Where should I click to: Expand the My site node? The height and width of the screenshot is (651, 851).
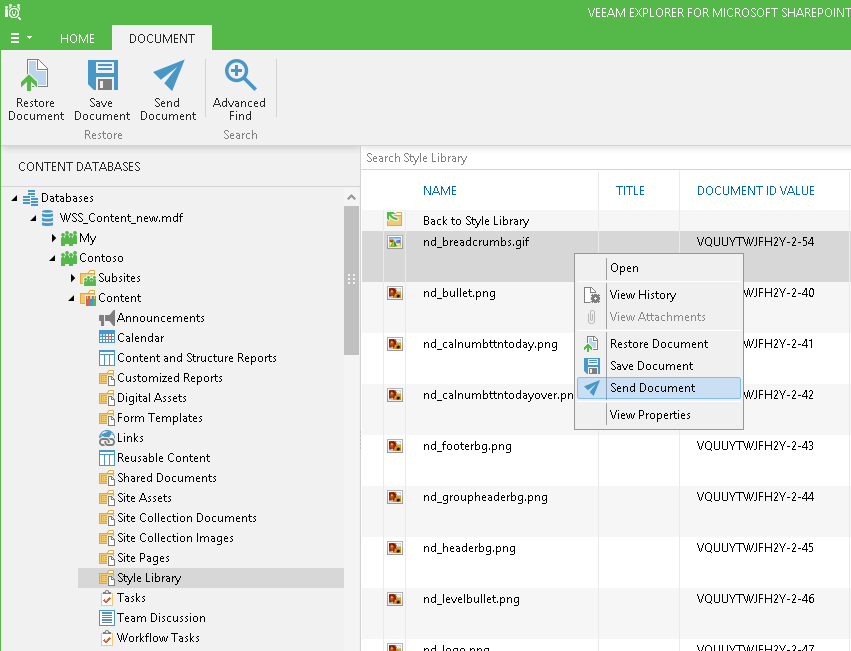tap(53, 238)
